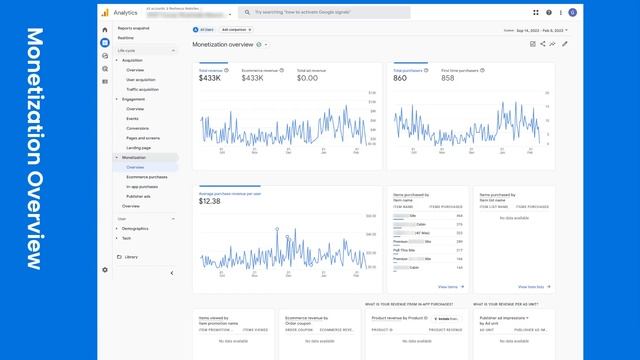This screenshot has height=360, width=640.
Task: Click the info icon next to First time purchasers
Action: coord(482,70)
